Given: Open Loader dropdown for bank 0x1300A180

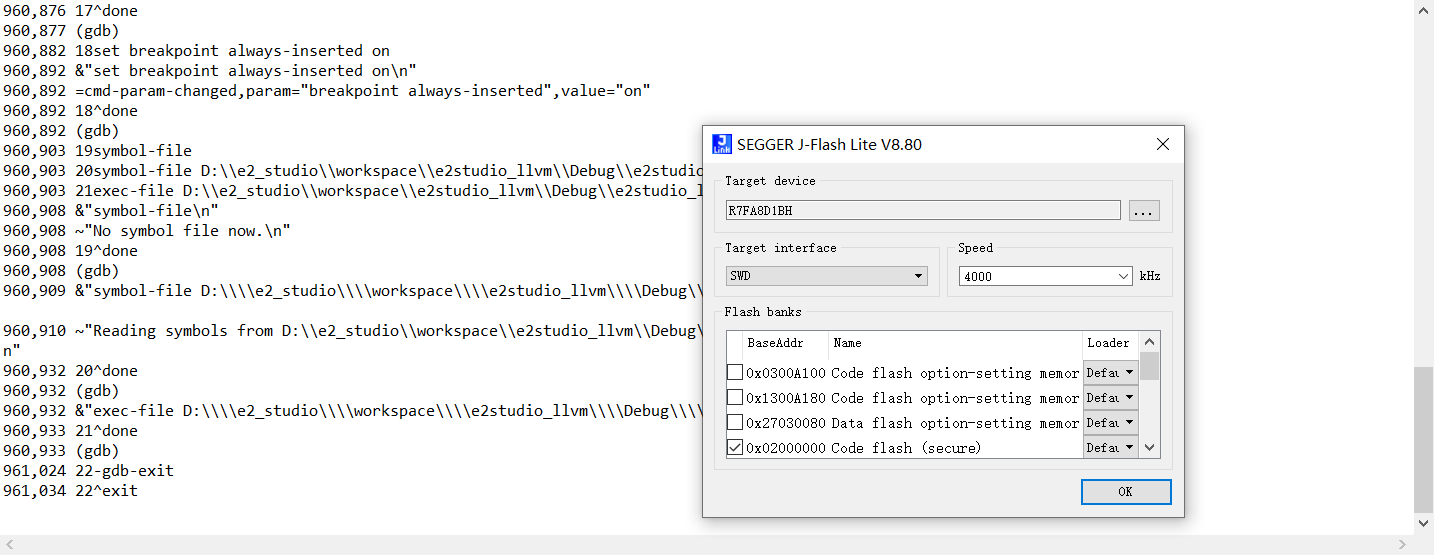Looking at the screenshot, I should point(1111,397).
